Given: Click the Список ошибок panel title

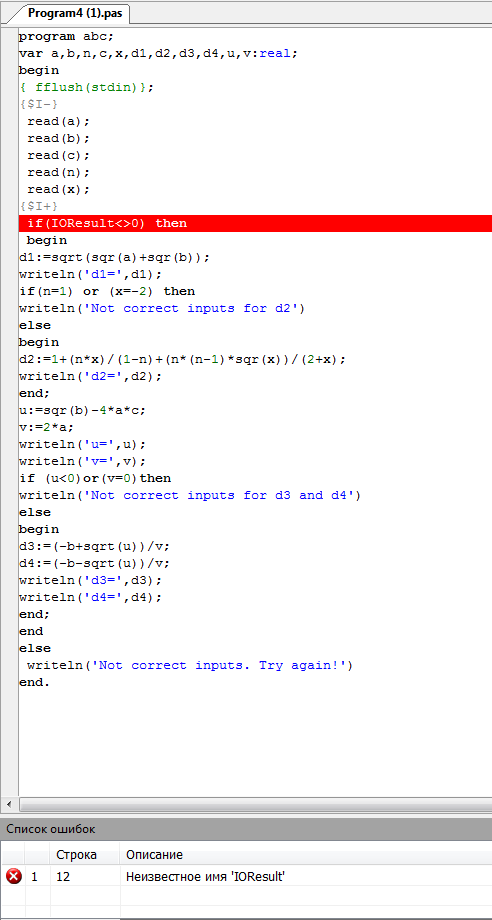Looking at the screenshot, I should (x=50, y=829).
